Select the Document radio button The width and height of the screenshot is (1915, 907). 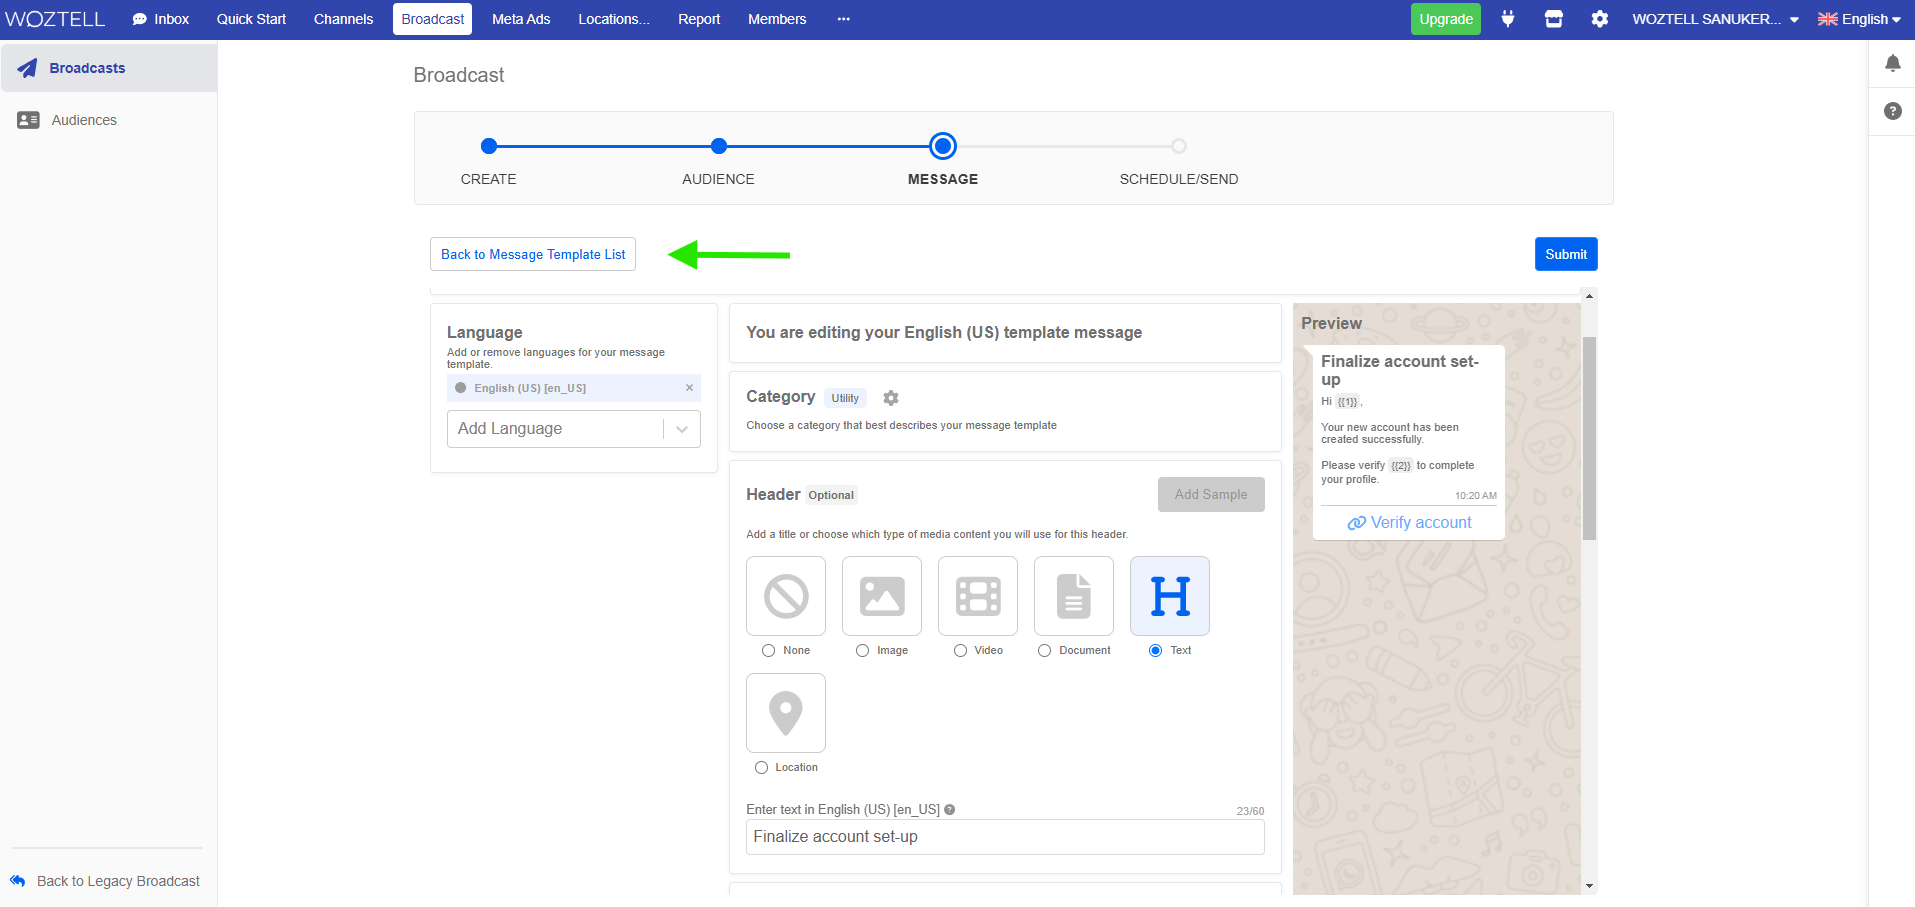click(1044, 651)
